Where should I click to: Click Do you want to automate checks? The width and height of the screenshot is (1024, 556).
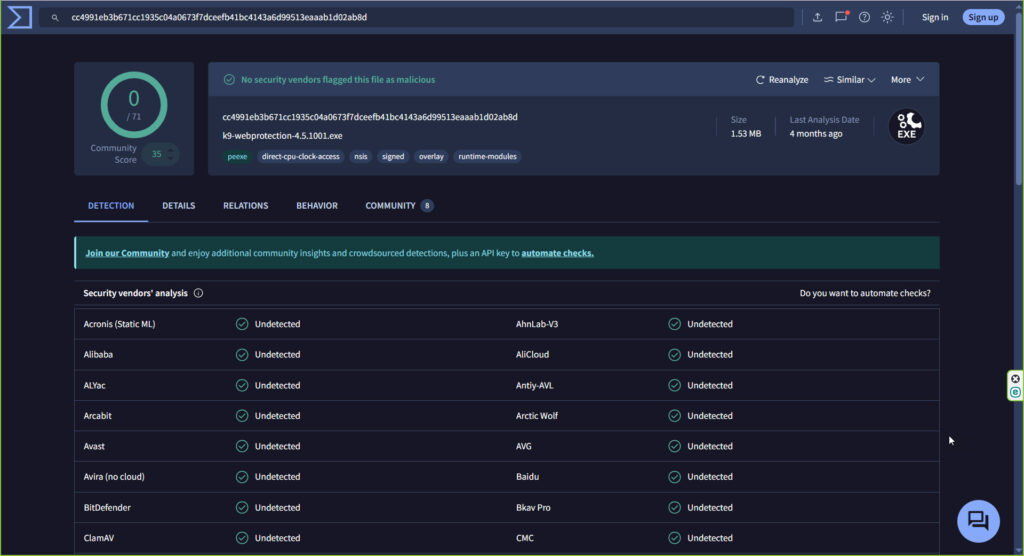pos(865,293)
